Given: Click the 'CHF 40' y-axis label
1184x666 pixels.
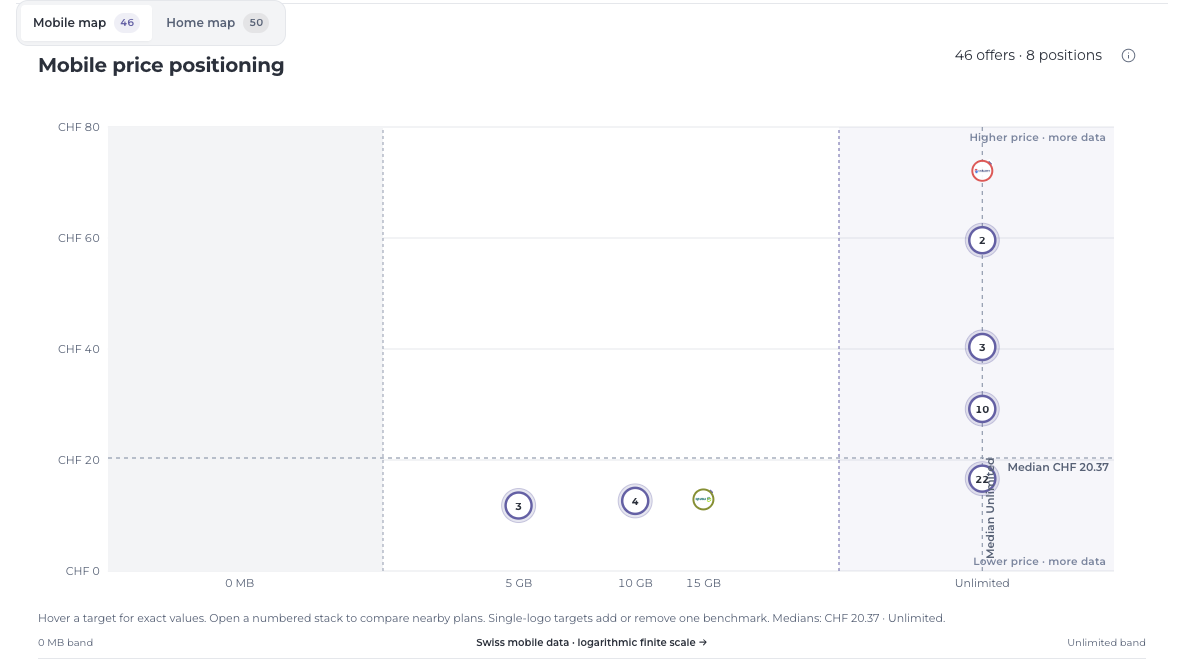Looking at the screenshot, I should tap(79, 349).
